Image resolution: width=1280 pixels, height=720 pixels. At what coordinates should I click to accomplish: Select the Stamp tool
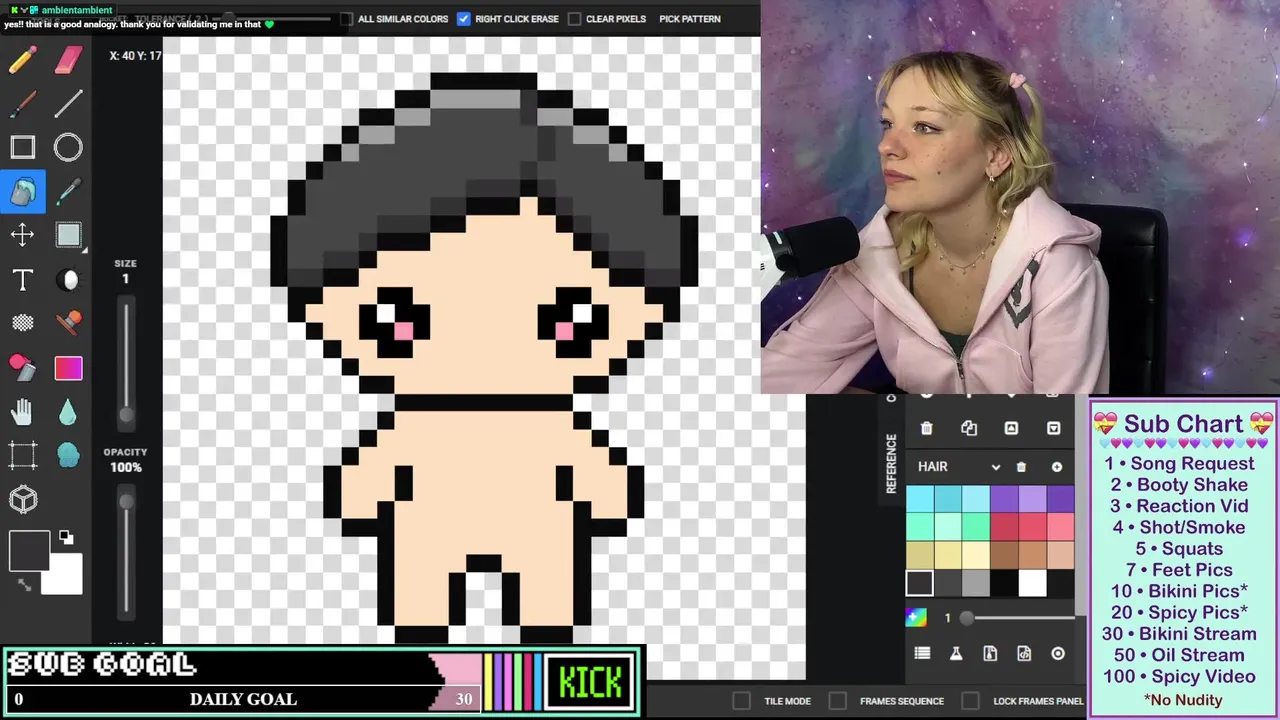(68, 323)
